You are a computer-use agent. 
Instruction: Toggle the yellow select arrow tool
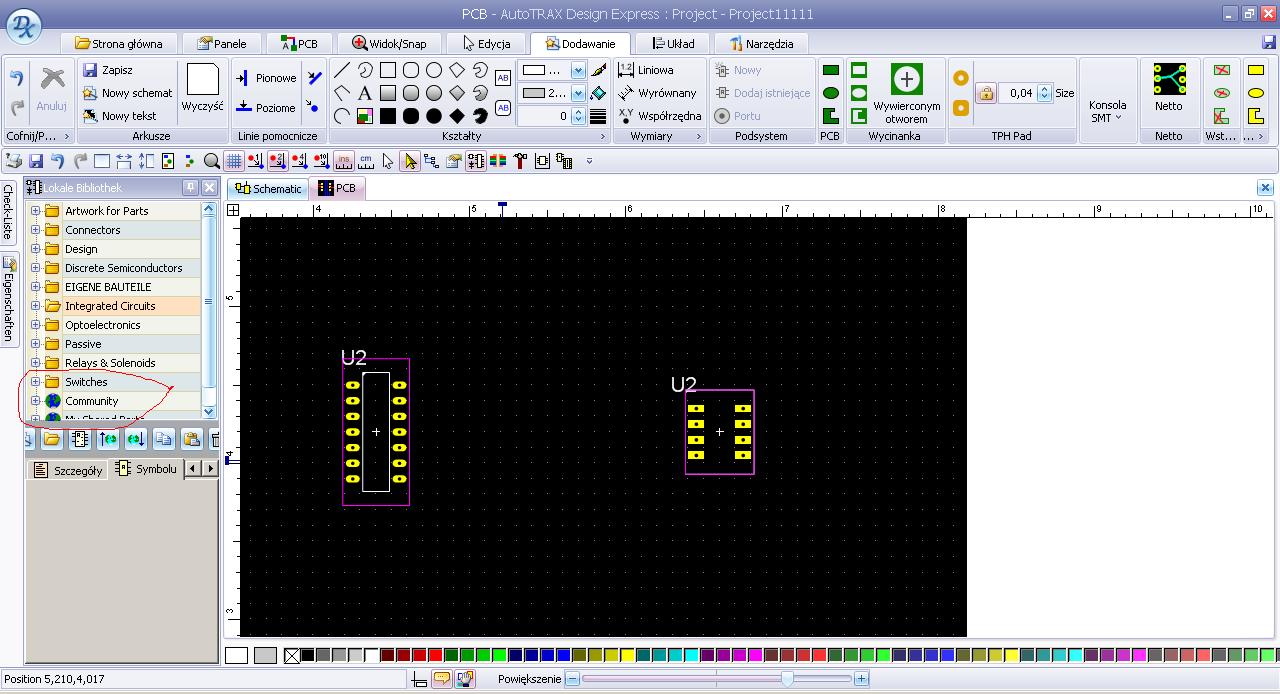tap(410, 161)
